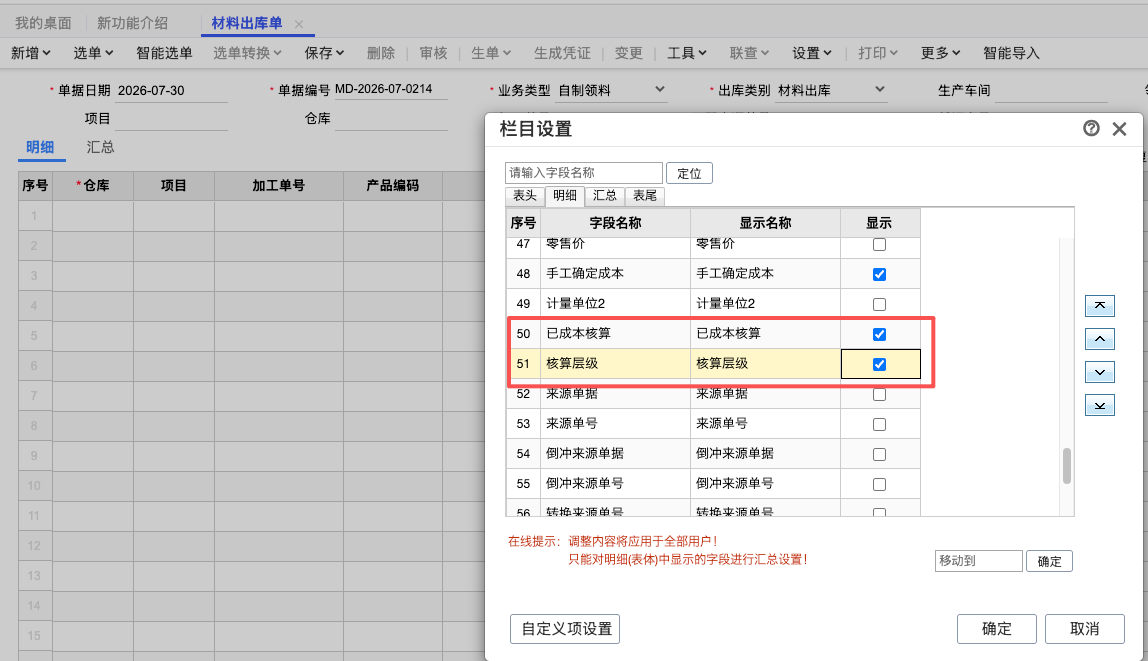Click the 移动到 input field
Viewport: 1148px width, 661px height.
tap(978, 561)
